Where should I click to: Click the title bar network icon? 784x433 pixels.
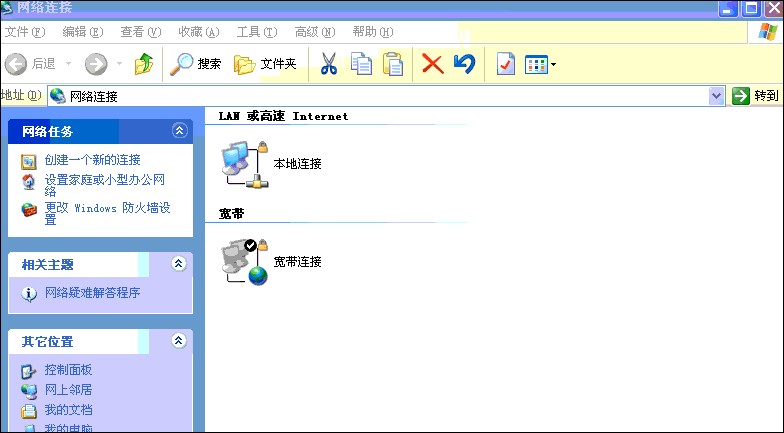tap(7, 8)
